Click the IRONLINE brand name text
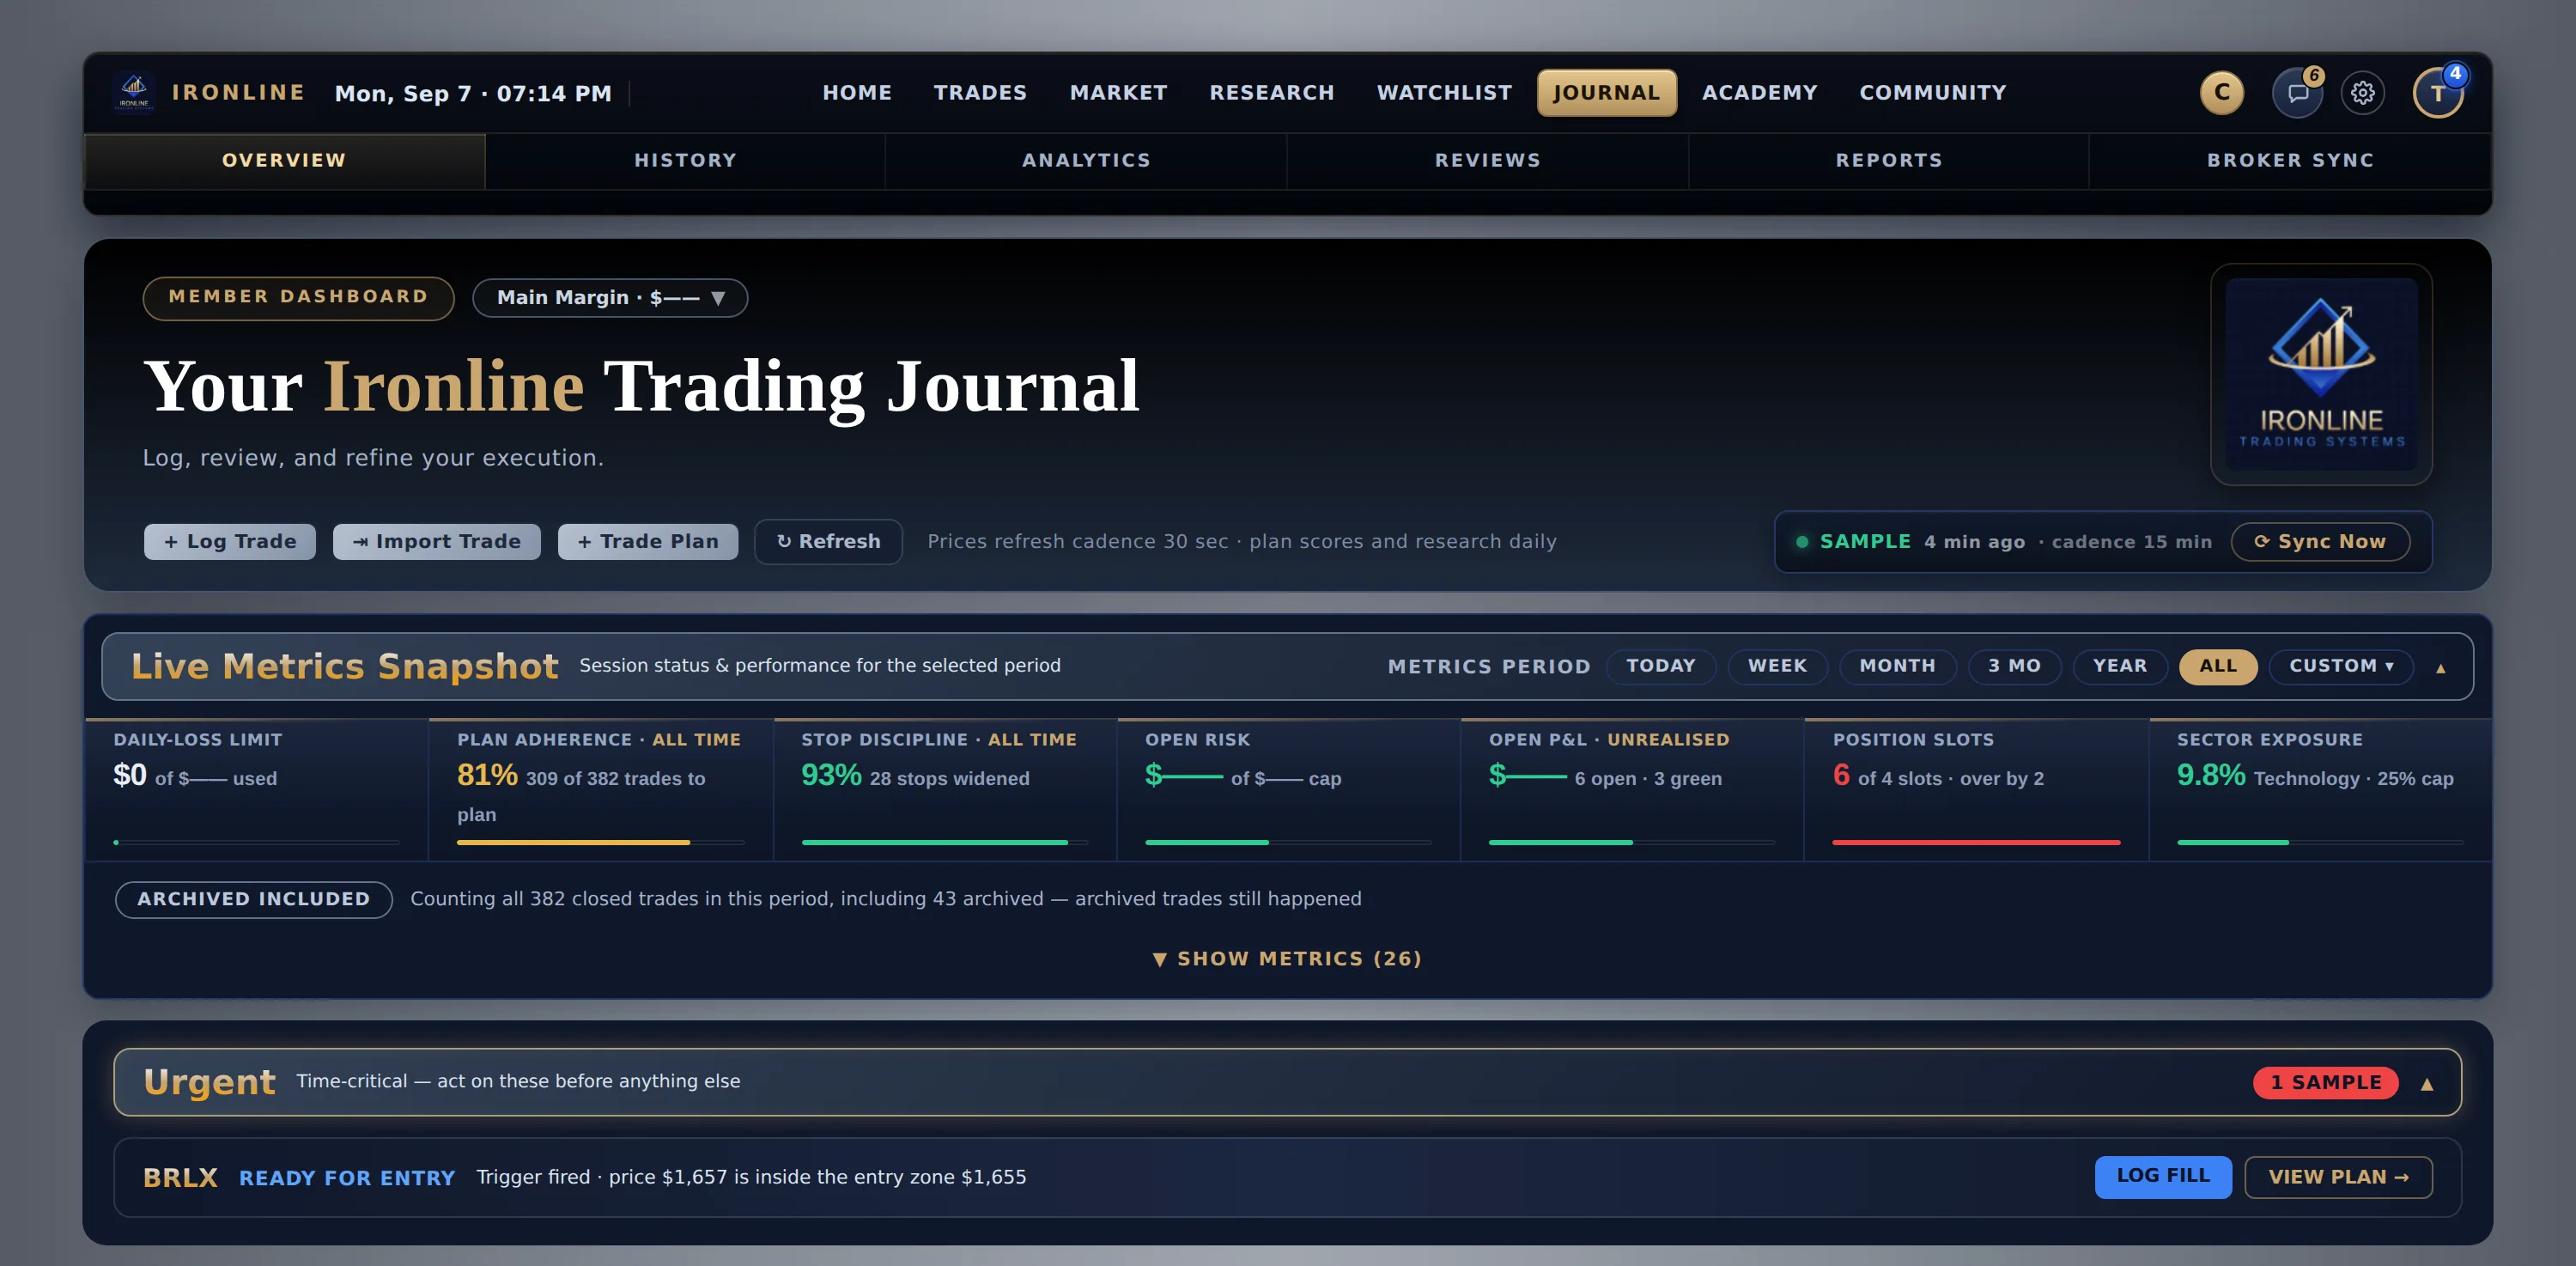 tap(238, 93)
